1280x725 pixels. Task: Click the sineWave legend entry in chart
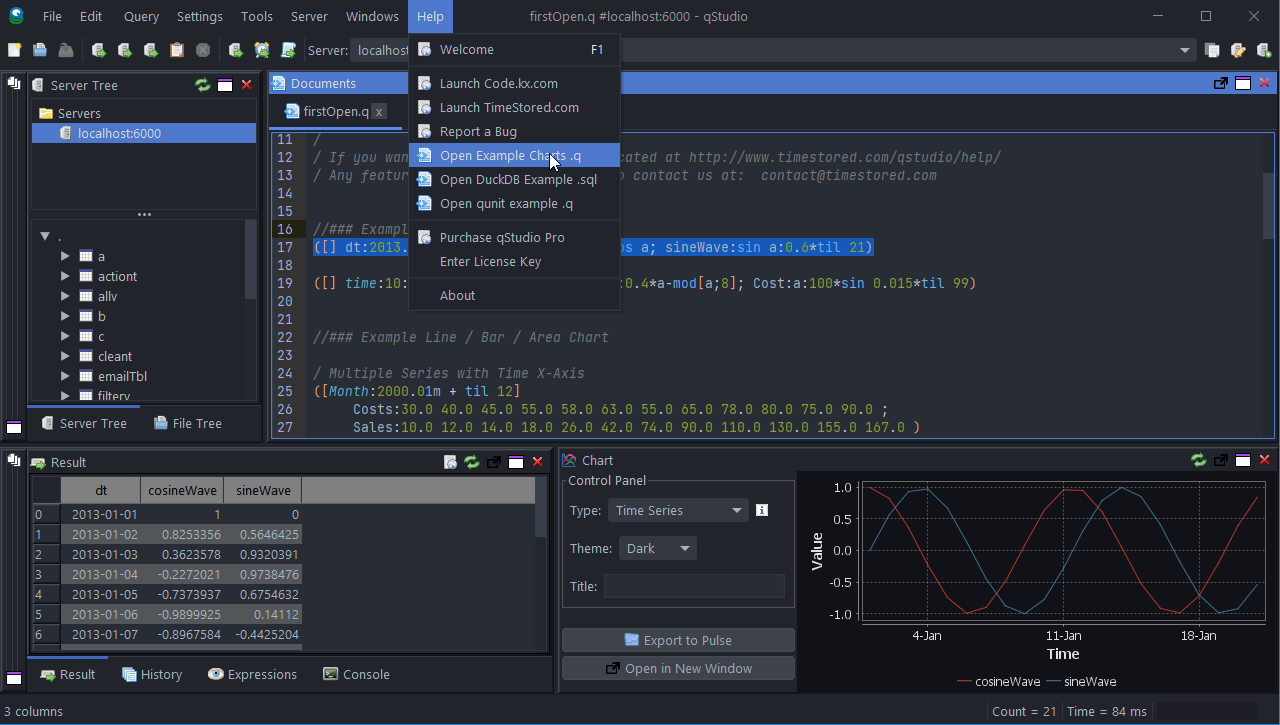pos(1081,681)
